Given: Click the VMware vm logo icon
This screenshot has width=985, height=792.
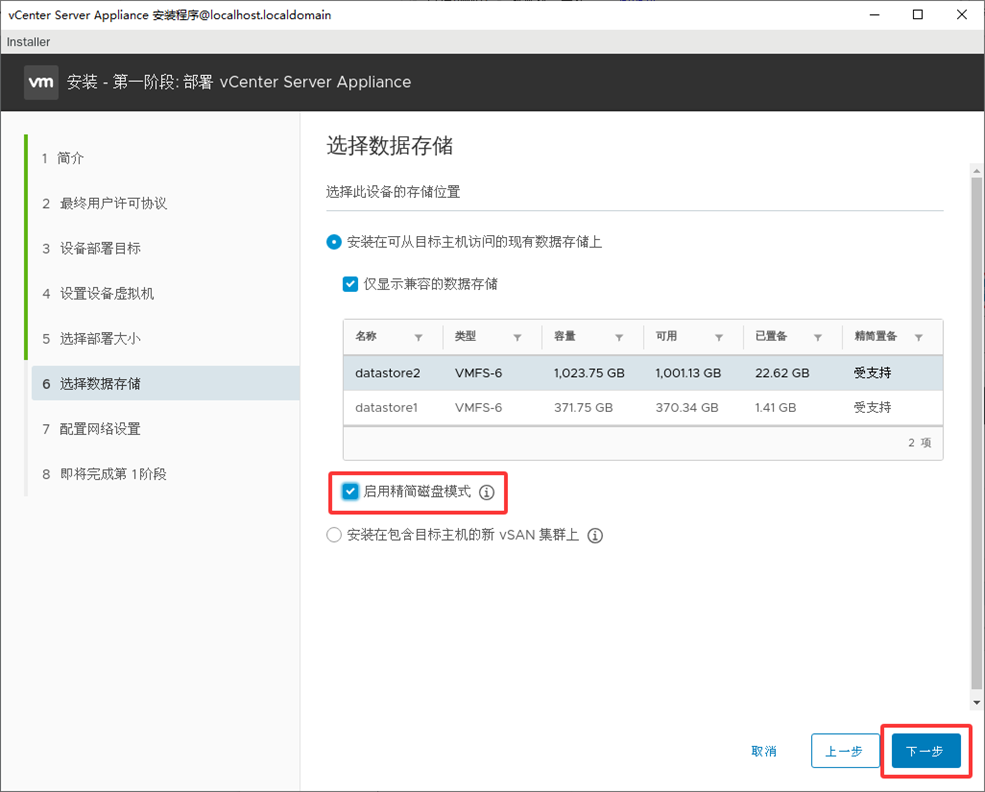Looking at the screenshot, I should [x=41, y=82].
